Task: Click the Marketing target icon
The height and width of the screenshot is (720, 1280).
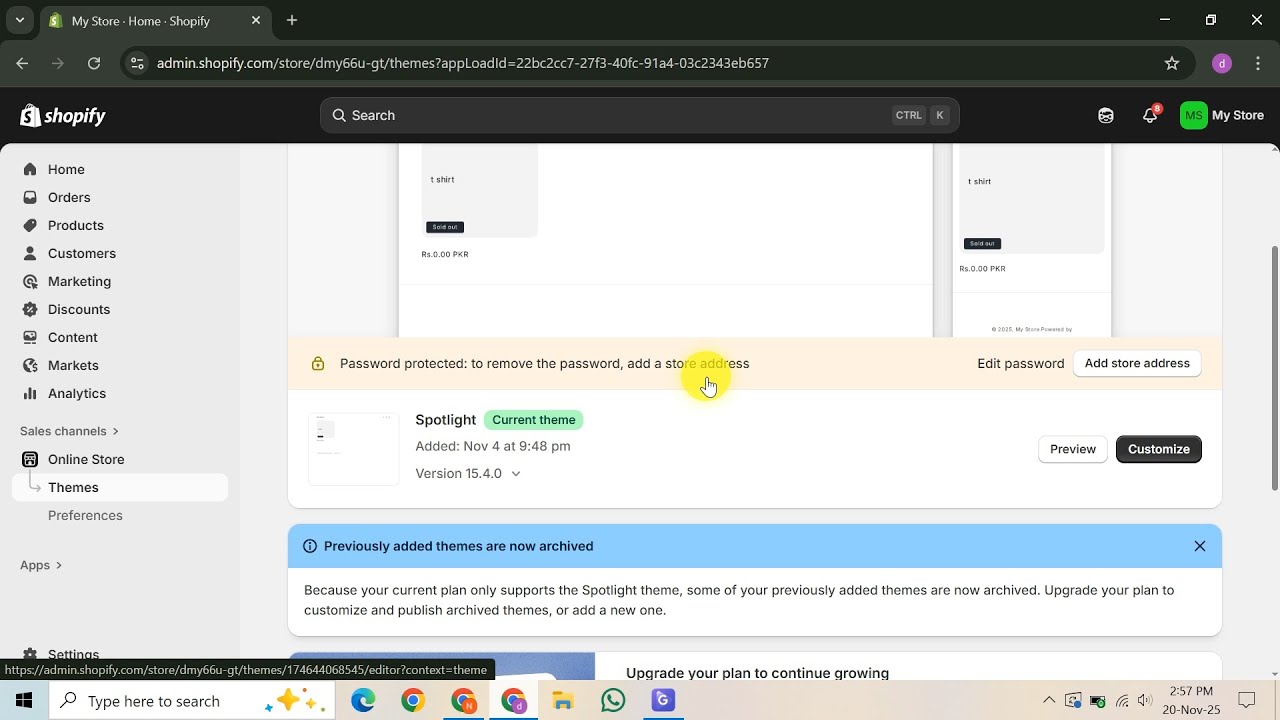Action: pyautogui.click(x=30, y=281)
